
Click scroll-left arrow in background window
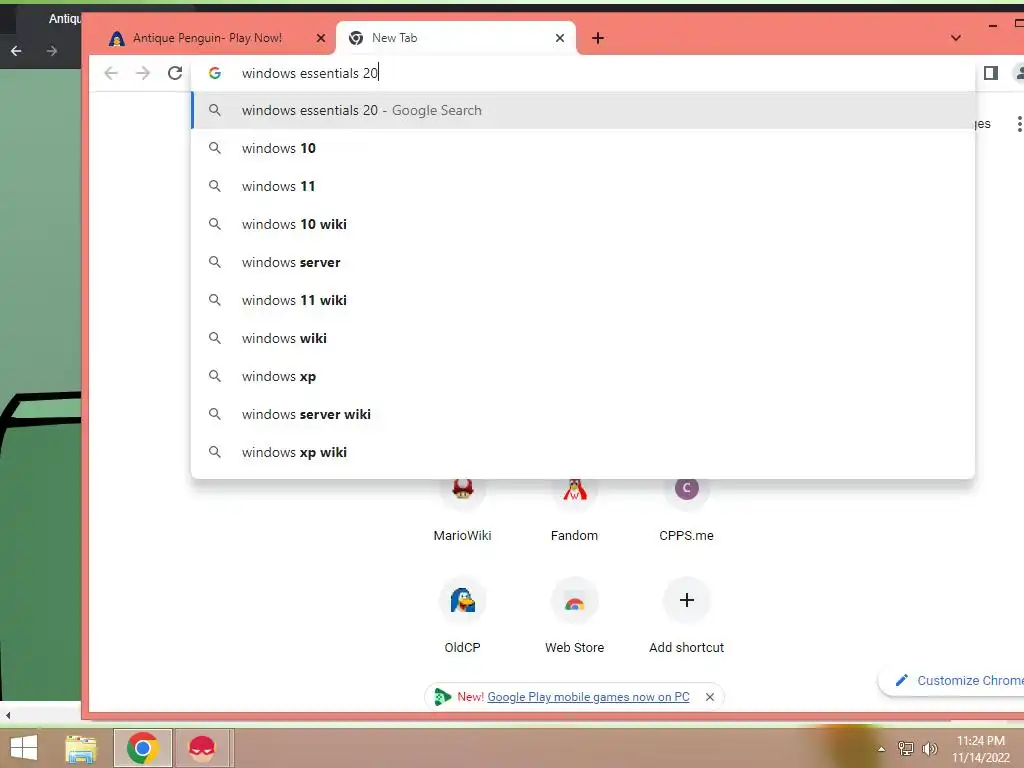click(7, 715)
